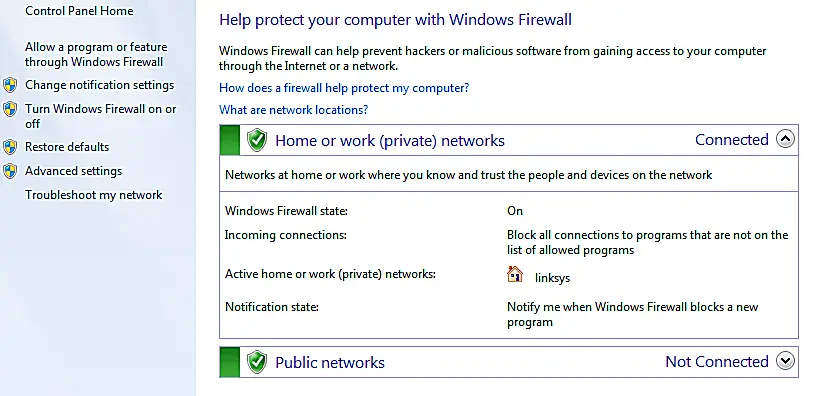The height and width of the screenshot is (396, 817).
Task: Open How does a firewall help protect my computer
Action: [x=344, y=88]
